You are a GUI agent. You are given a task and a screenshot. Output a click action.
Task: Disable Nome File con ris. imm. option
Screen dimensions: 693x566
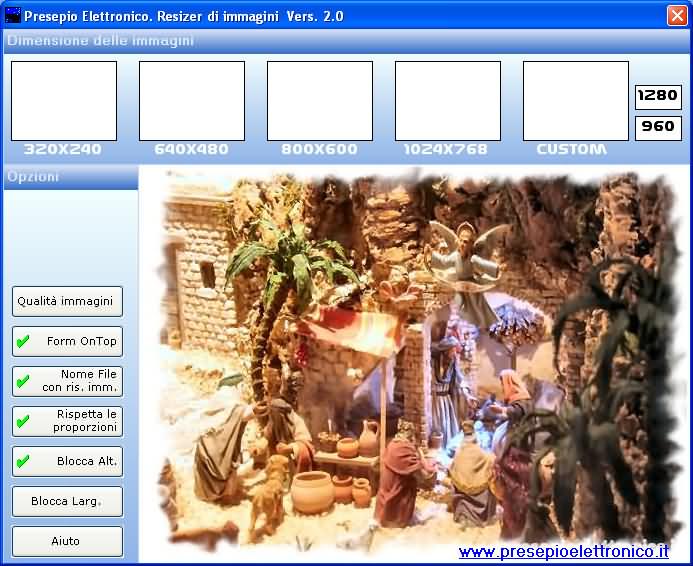(68, 381)
